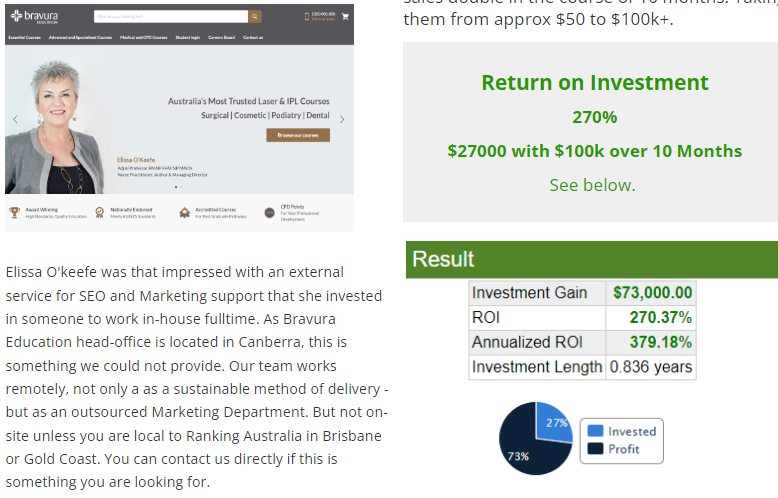Click the Accredited Courses badge icon
The height and width of the screenshot is (498, 778).
[185, 212]
